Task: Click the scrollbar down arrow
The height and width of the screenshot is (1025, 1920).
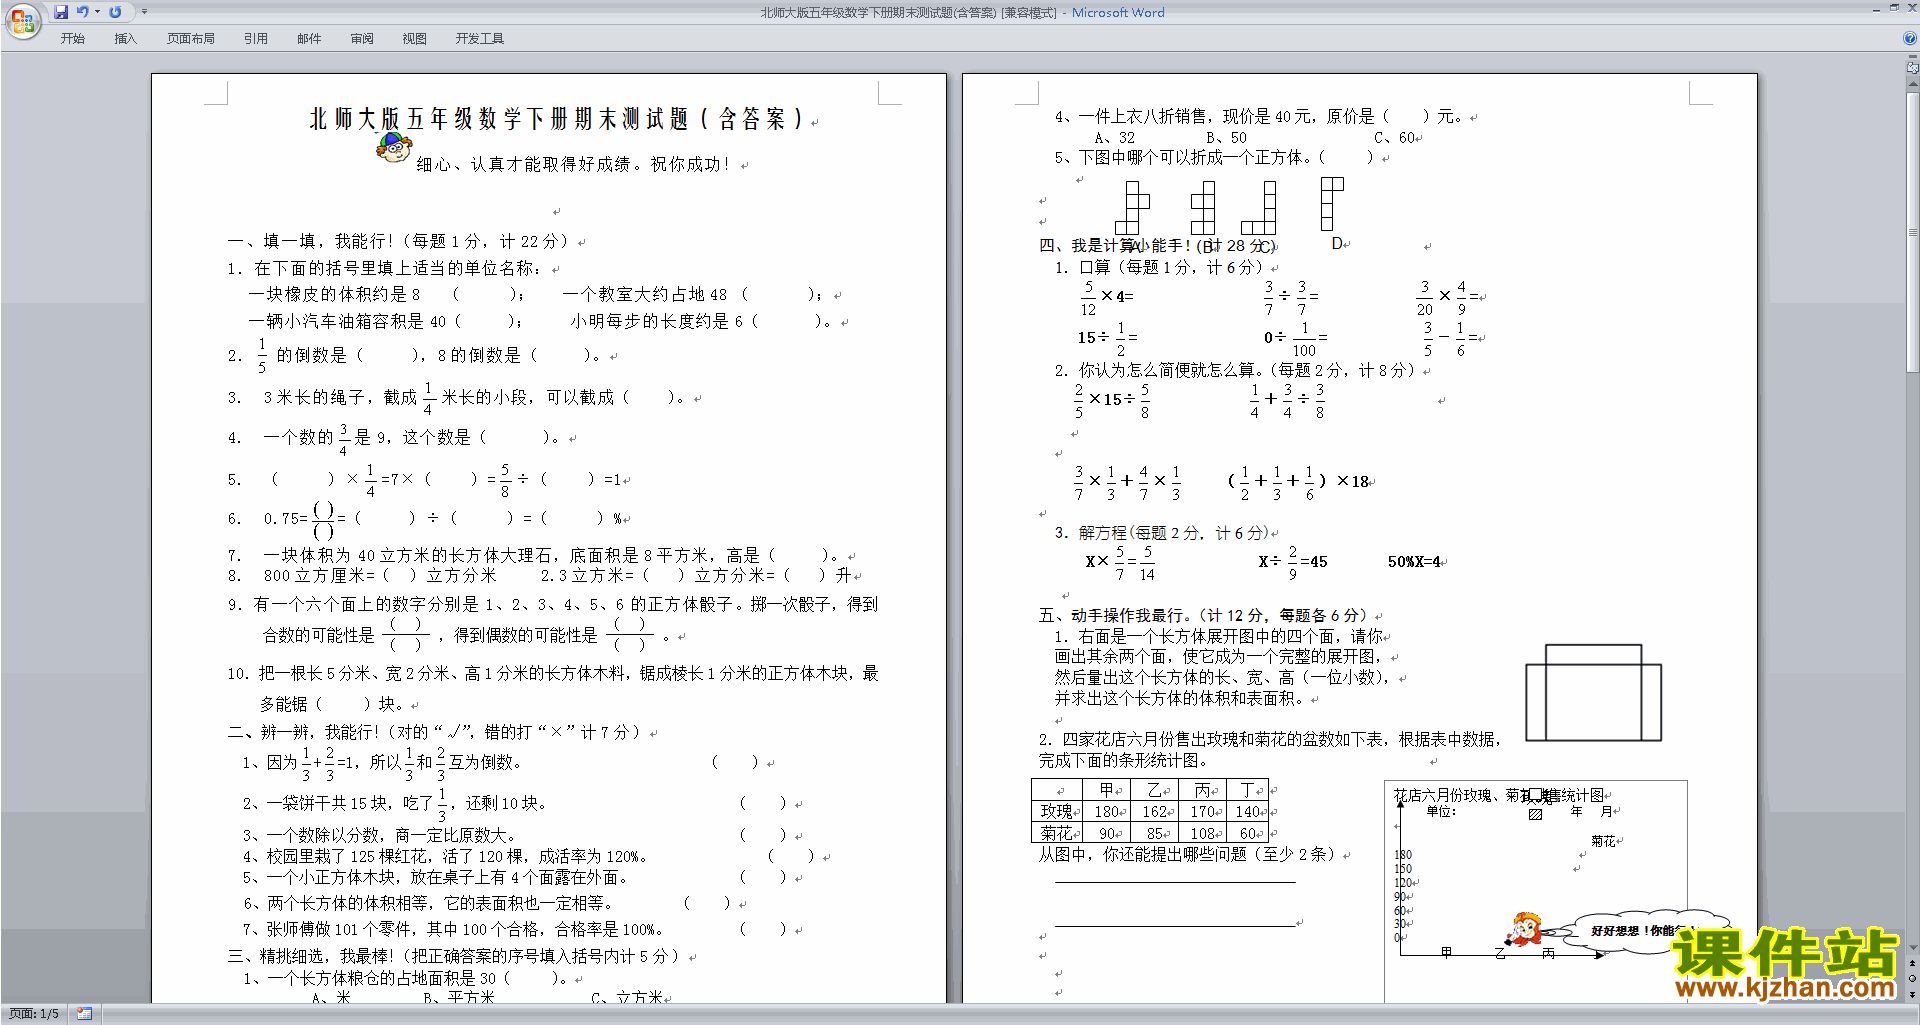Action: pos(1913,948)
